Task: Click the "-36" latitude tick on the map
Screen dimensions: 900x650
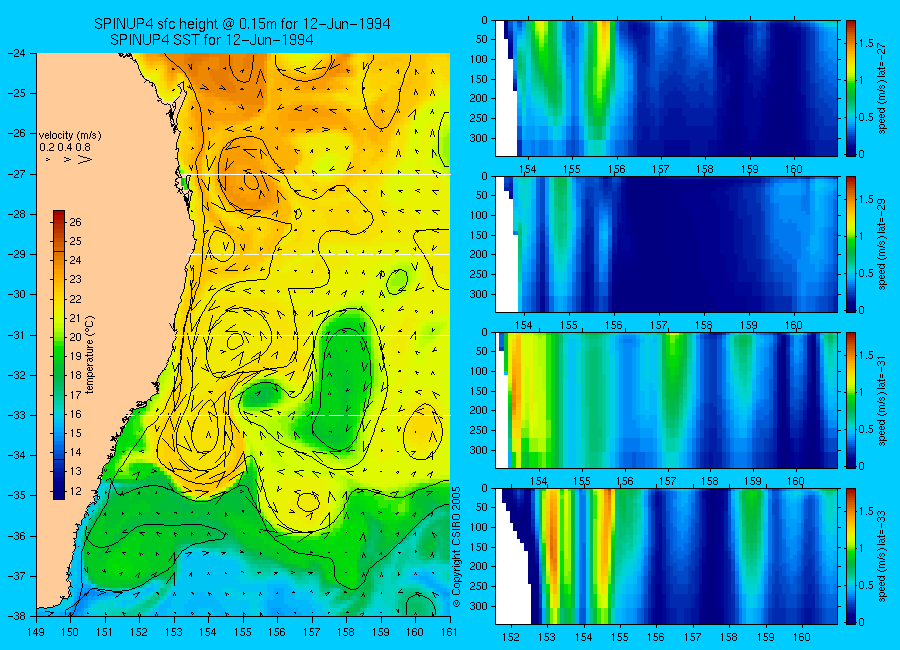Action: coord(19,536)
